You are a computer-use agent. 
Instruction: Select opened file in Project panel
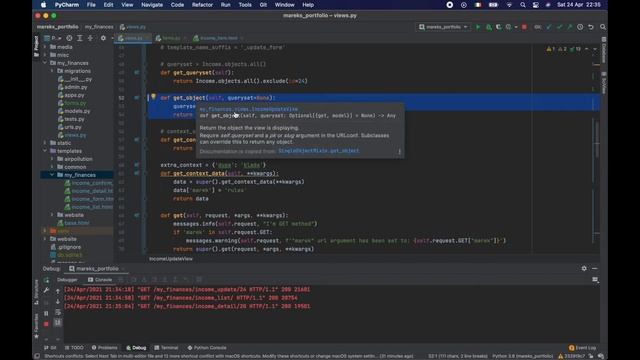[69, 38]
